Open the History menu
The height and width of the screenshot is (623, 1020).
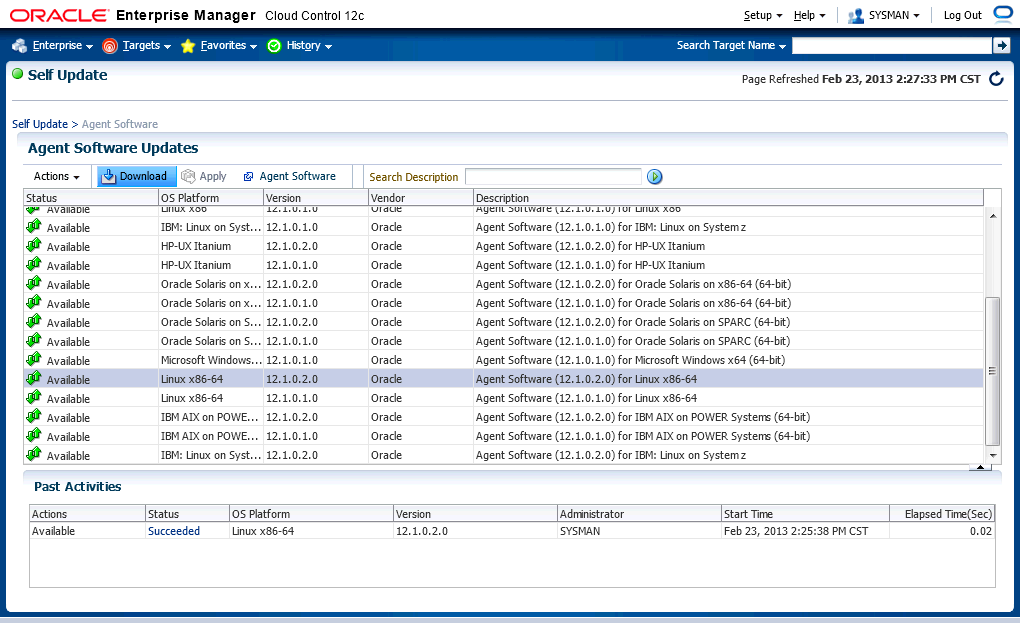tap(309, 46)
